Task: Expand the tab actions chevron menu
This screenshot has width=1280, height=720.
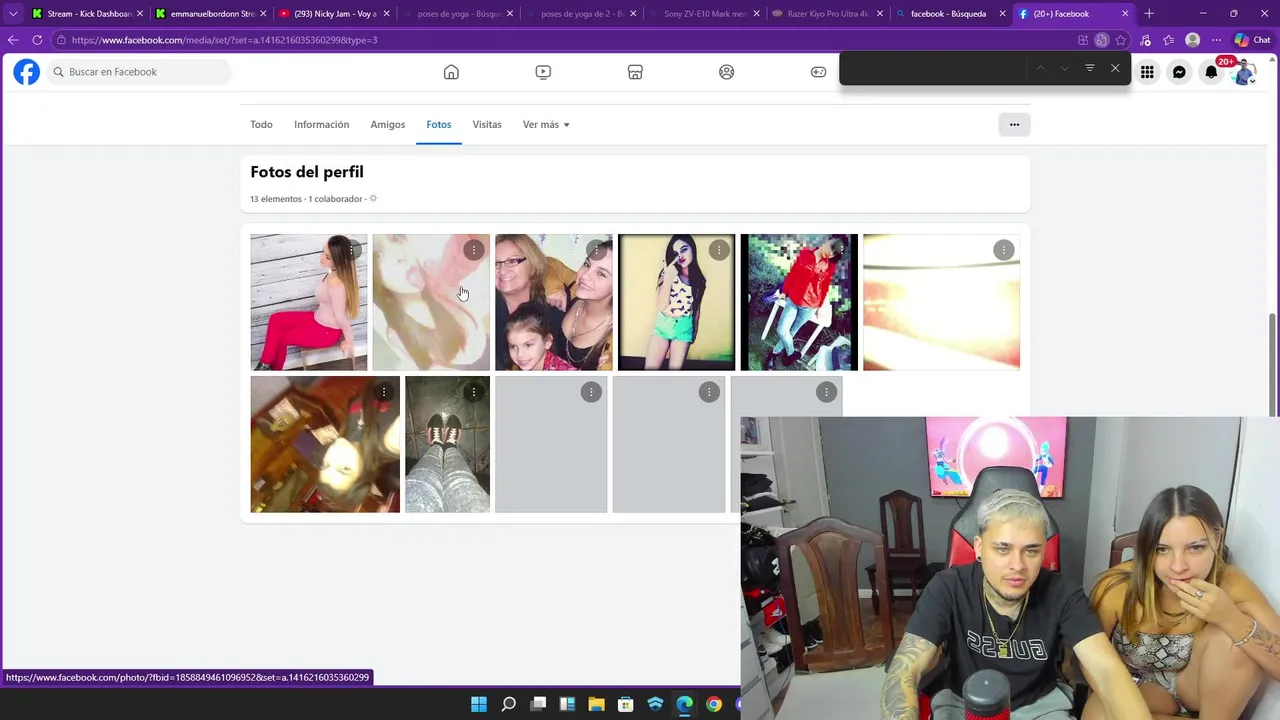Action: [x=13, y=14]
